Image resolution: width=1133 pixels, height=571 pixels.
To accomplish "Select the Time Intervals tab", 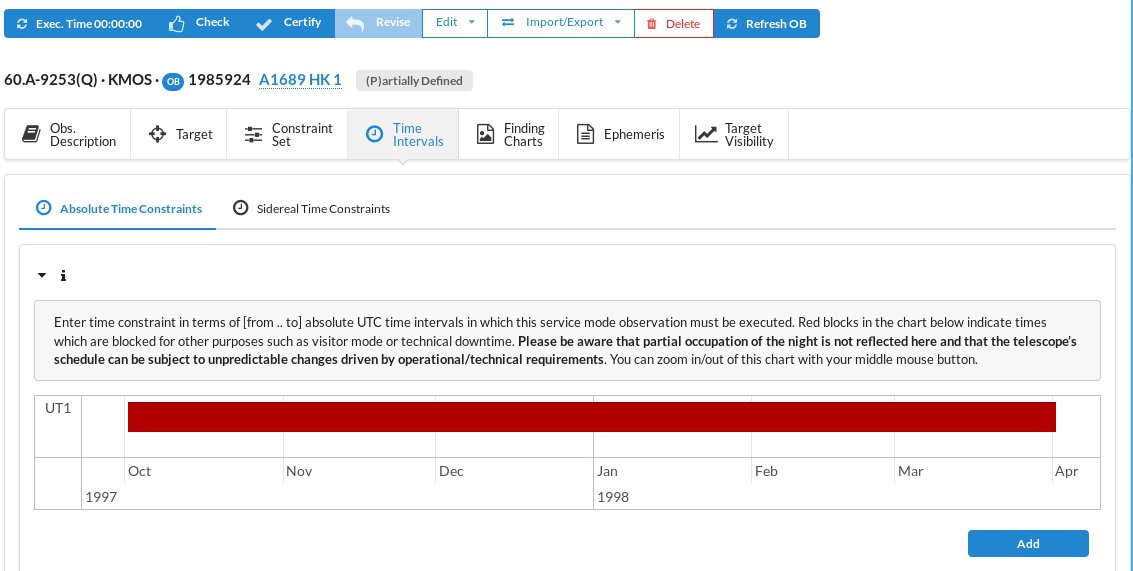I will pos(403,134).
